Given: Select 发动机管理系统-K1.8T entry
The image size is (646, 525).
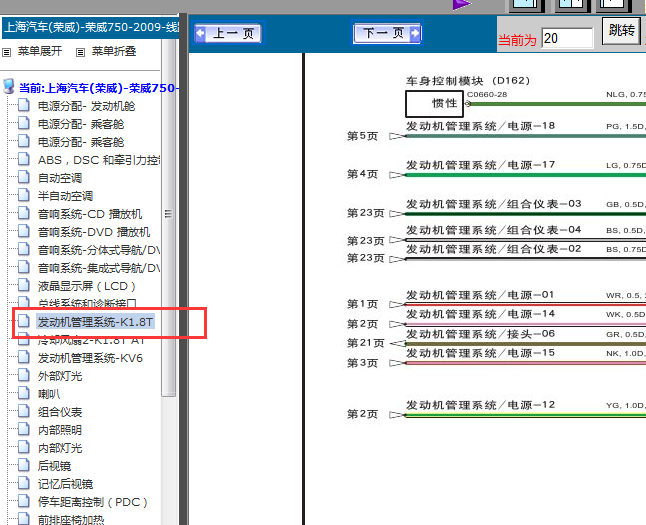Looking at the screenshot, I should click(x=96, y=322).
